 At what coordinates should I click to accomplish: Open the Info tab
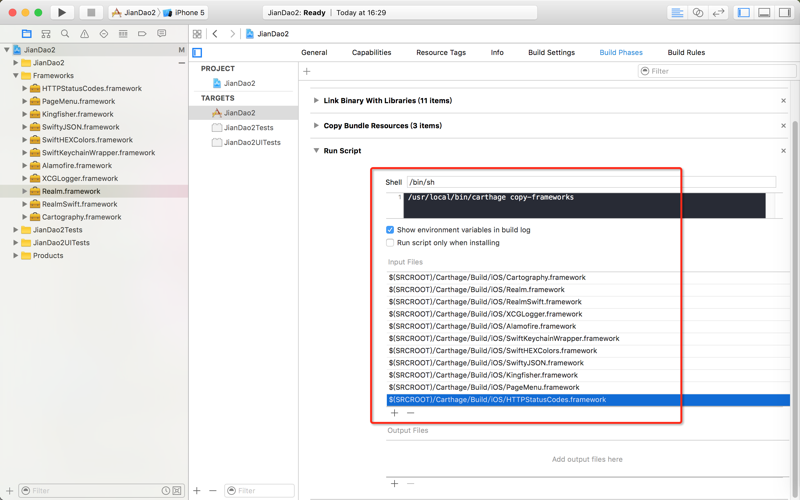(x=497, y=53)
